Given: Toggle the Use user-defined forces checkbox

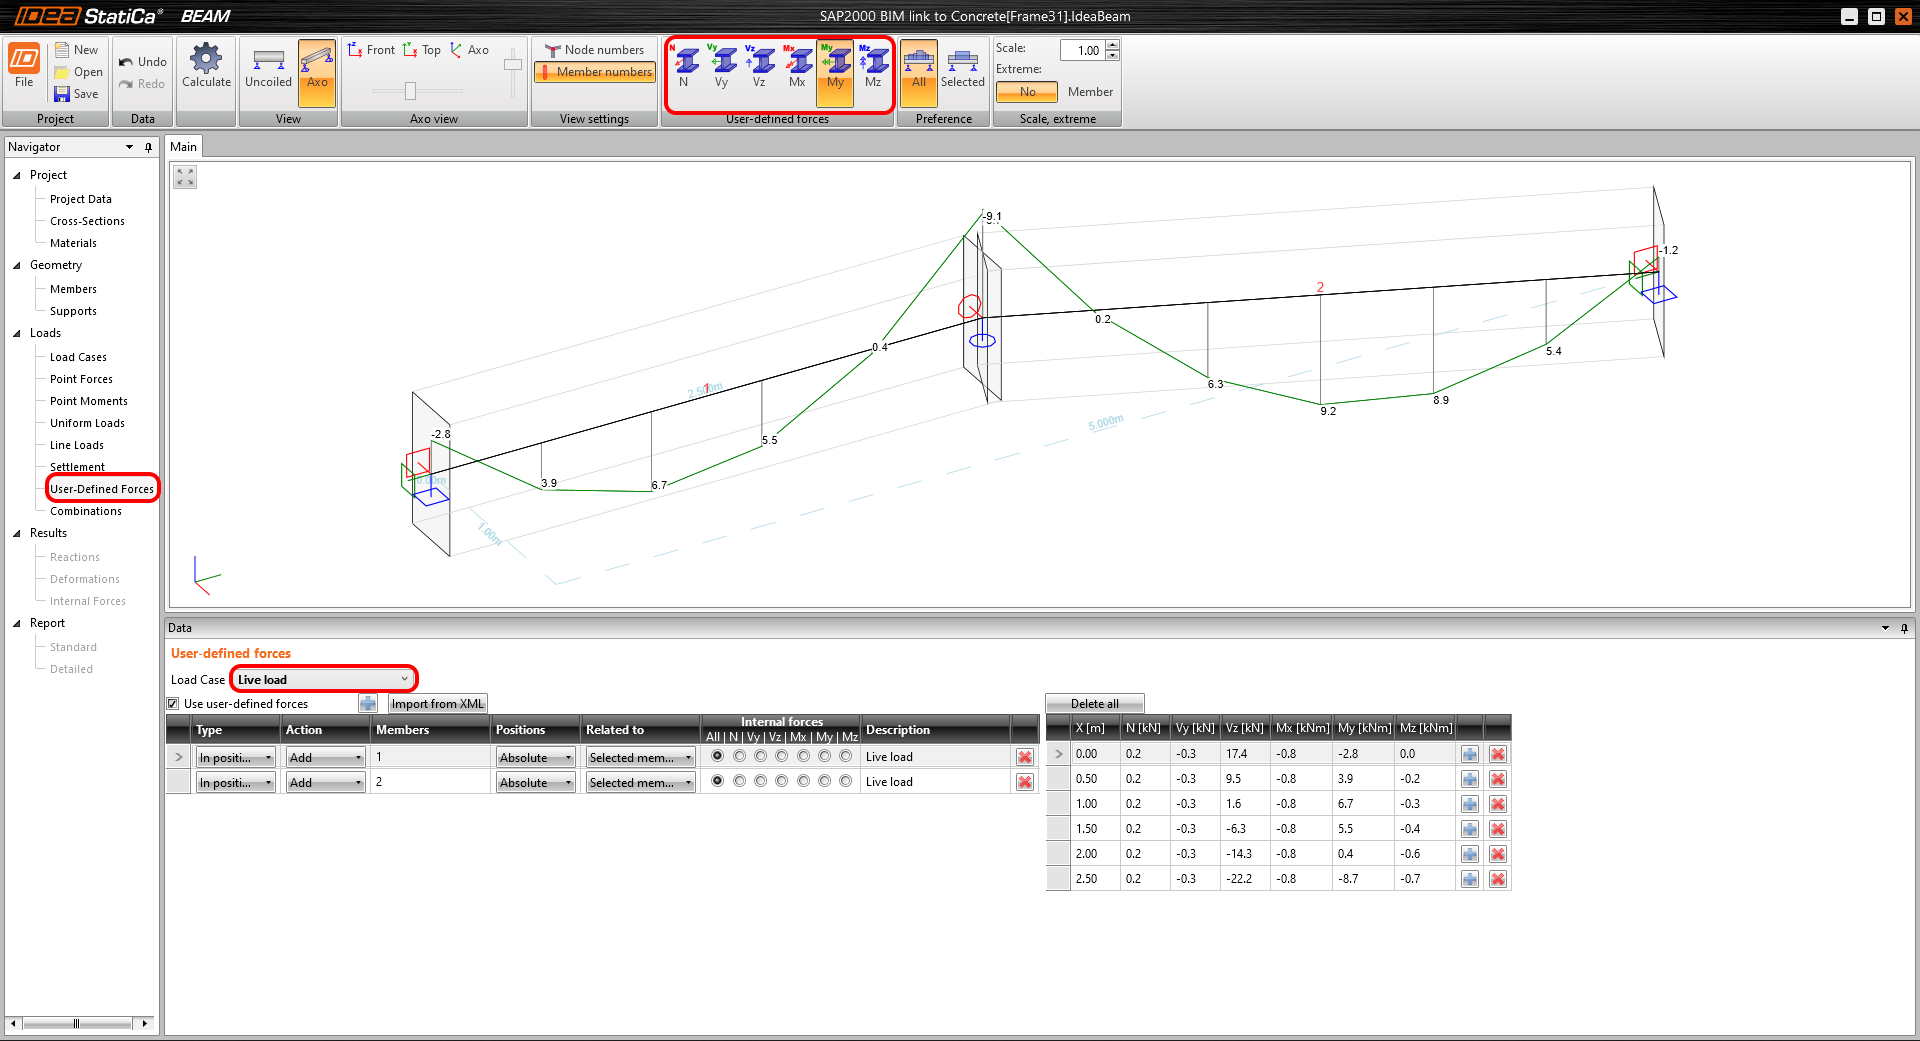Looking at the screenshot, I should [x=173, y=703].
